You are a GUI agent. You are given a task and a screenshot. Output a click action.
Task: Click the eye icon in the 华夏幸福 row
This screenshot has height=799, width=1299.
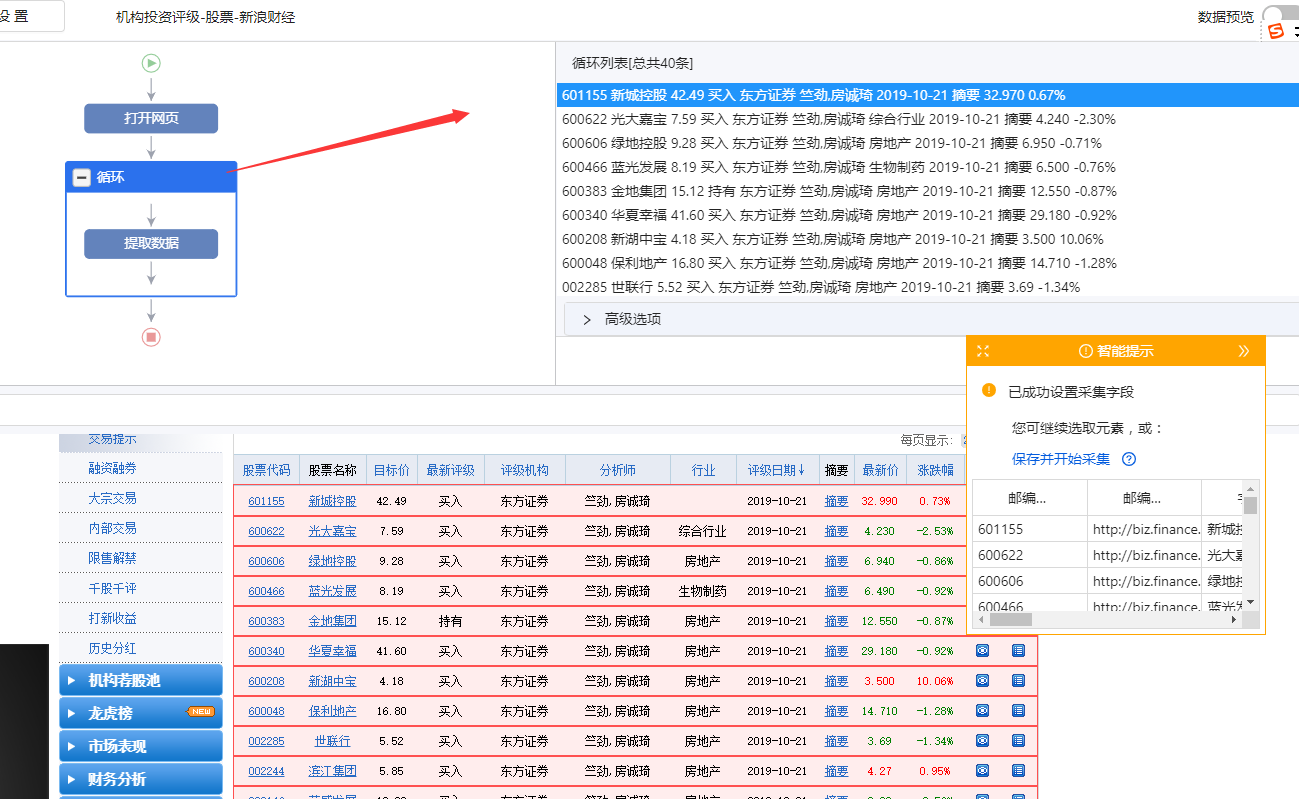click(x=982, y=650)
